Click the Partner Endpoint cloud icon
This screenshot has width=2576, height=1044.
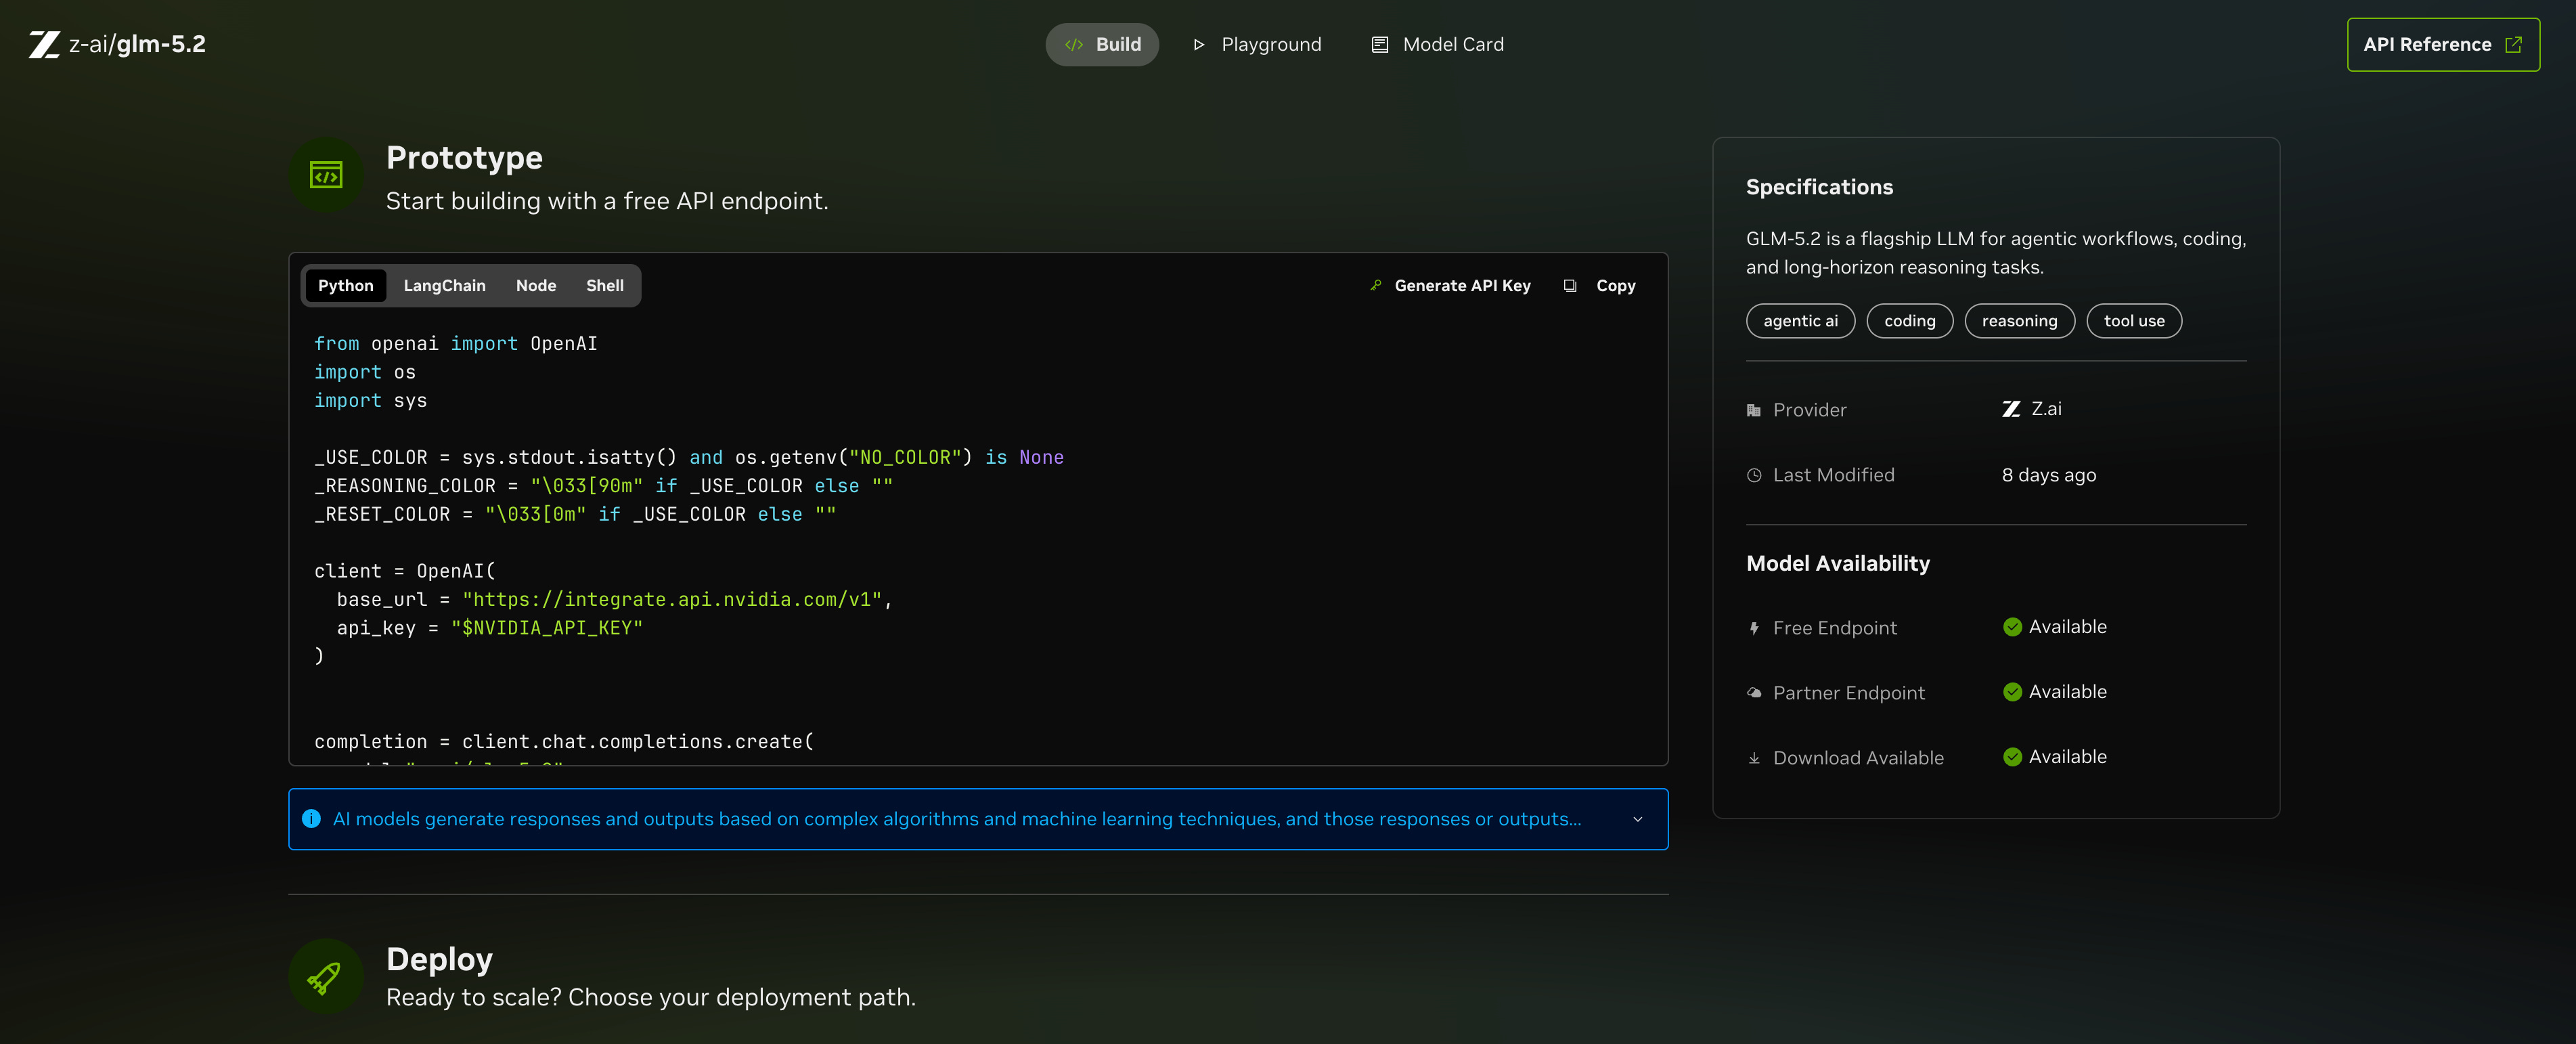click(1754, 693)
